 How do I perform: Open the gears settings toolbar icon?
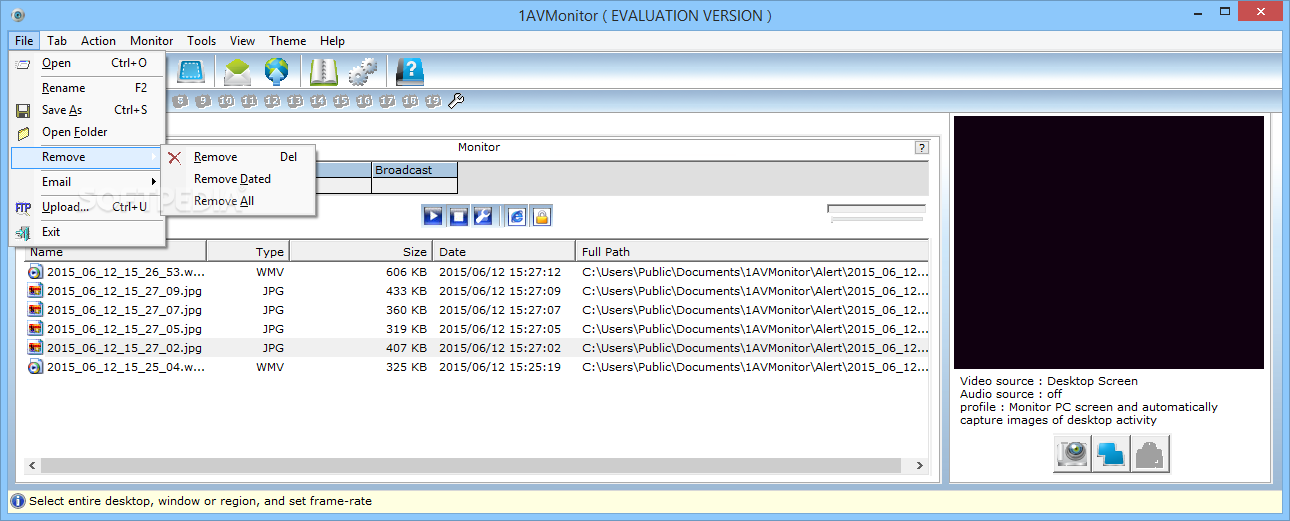click(363, 72)
